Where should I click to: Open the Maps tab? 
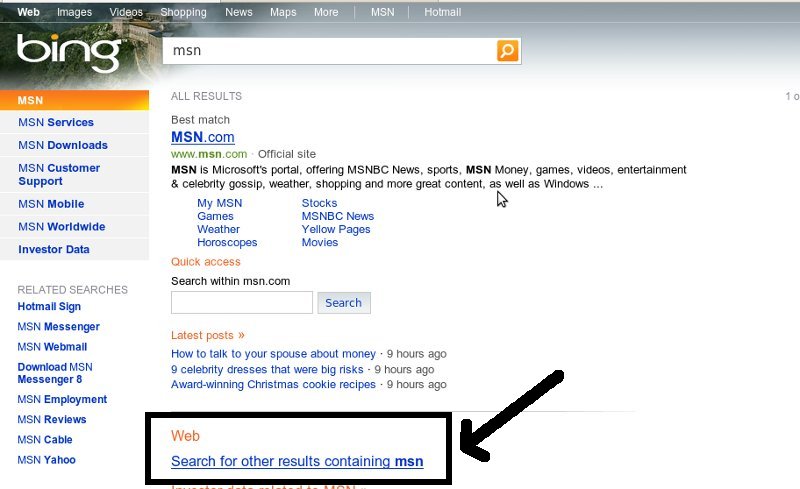tap(283, 12)
